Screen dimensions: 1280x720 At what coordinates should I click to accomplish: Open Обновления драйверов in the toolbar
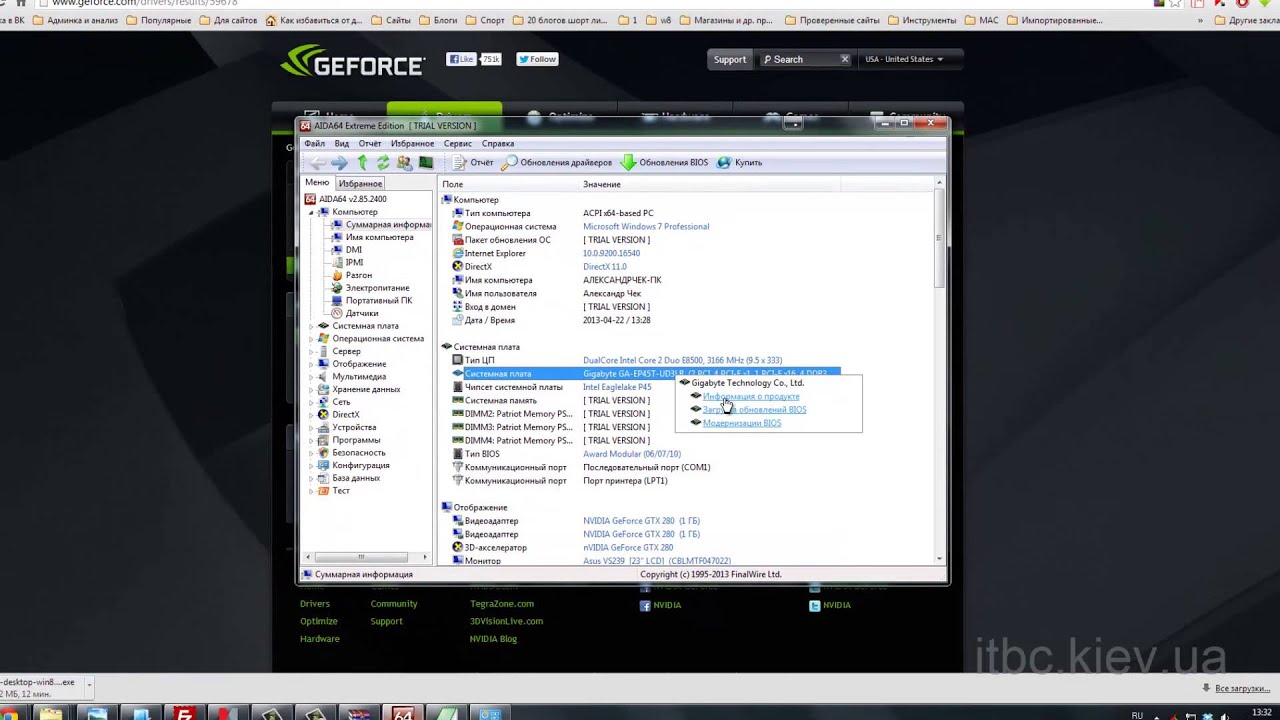click(557, 162)
